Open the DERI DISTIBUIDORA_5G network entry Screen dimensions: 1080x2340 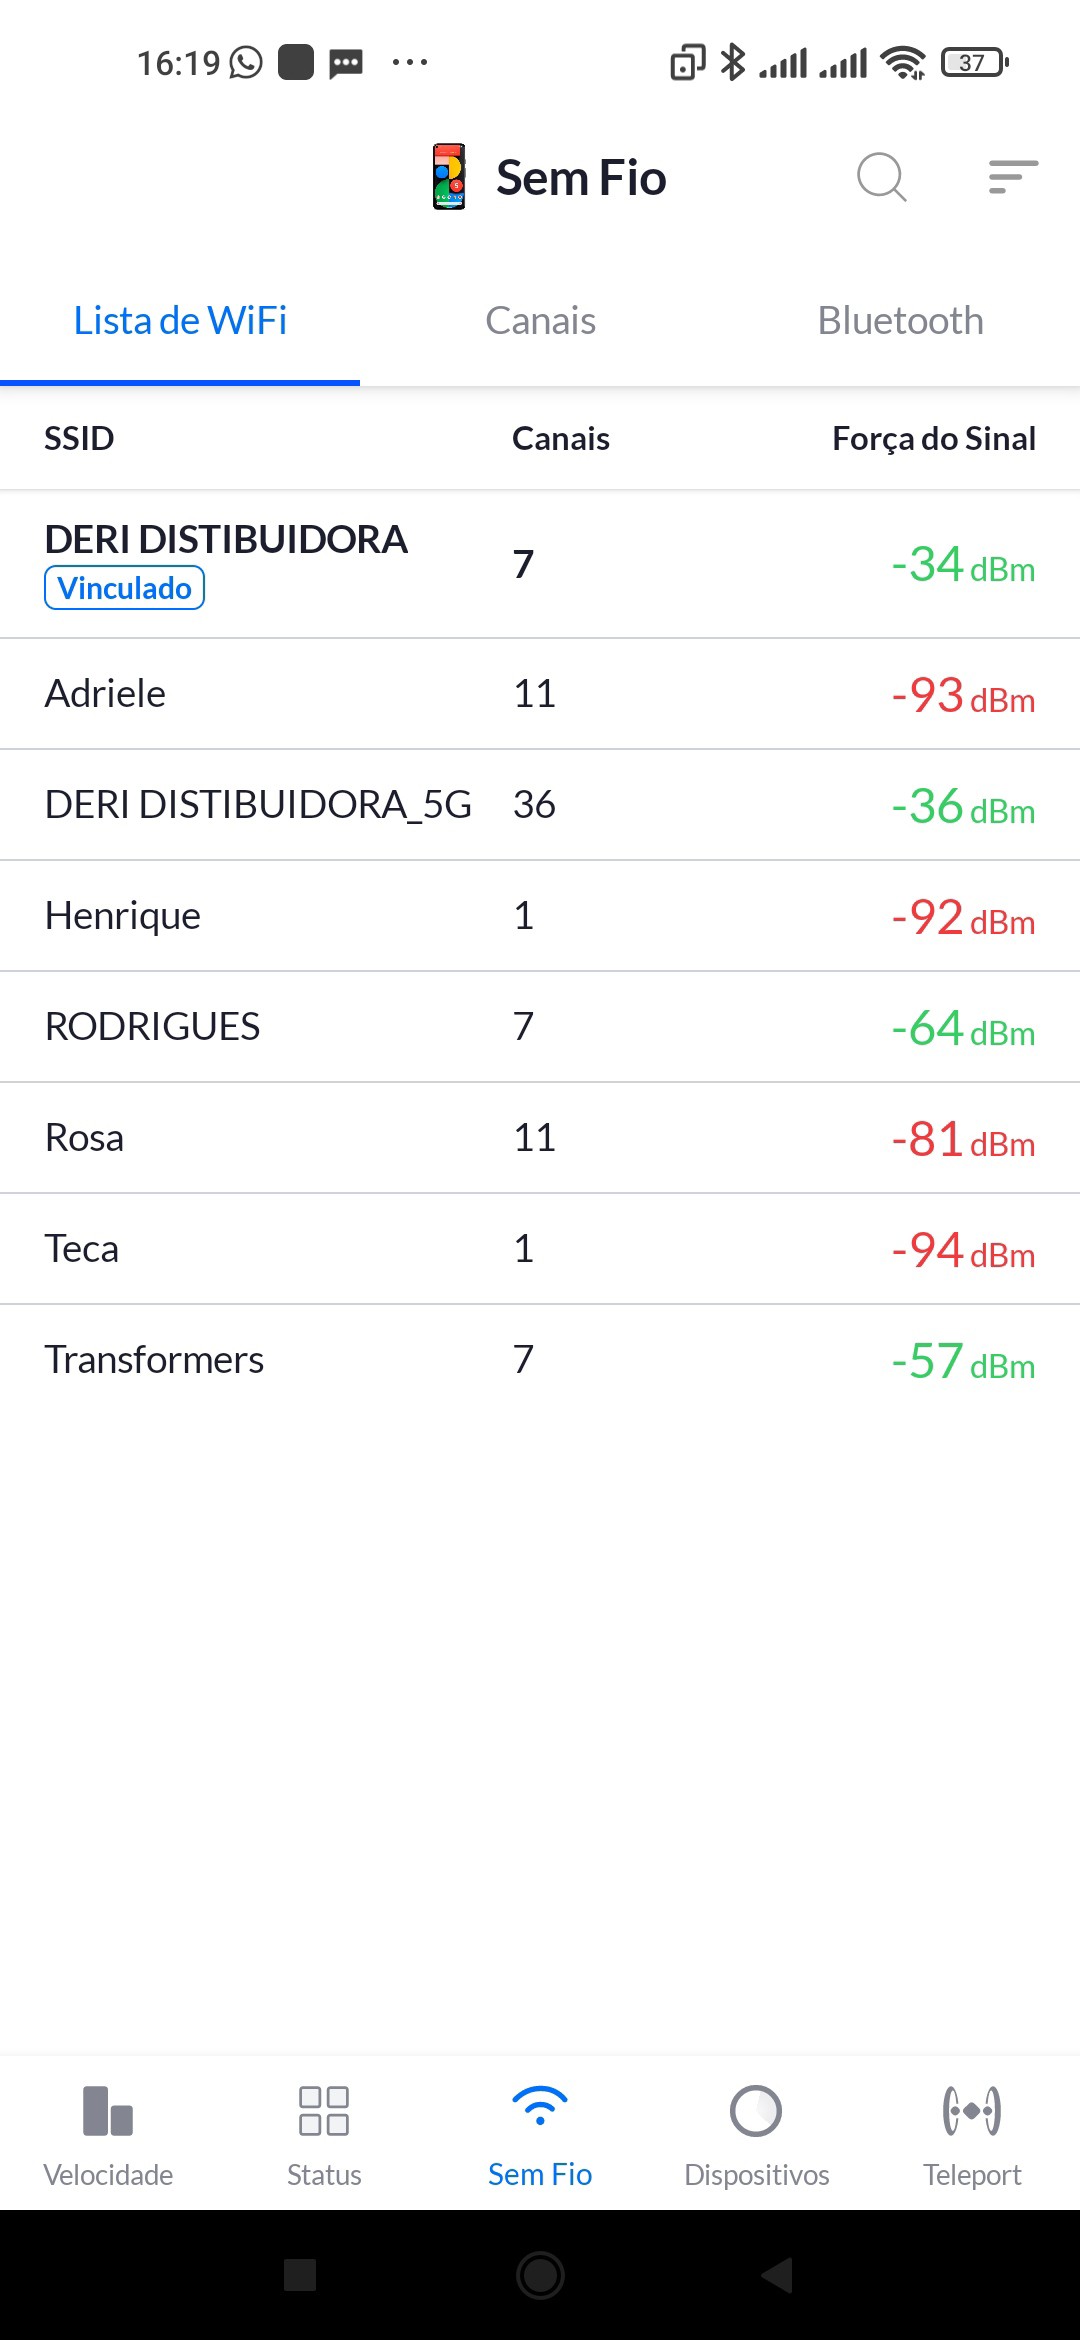click(540, 805)
